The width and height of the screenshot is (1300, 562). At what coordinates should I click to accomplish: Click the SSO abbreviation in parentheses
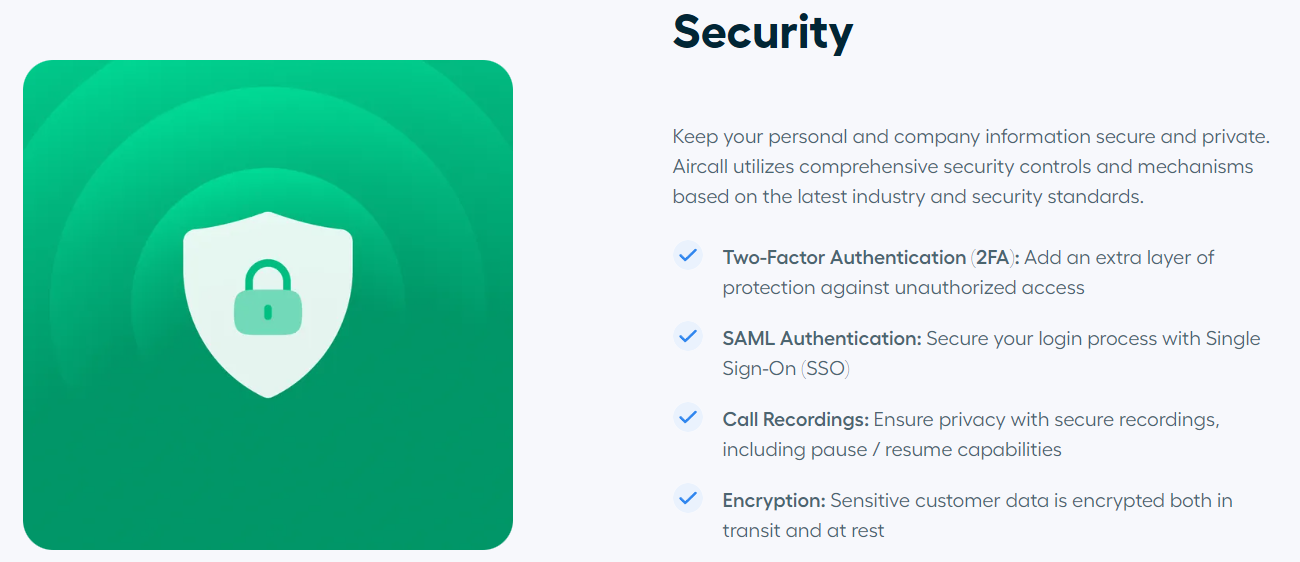point(826,369)
